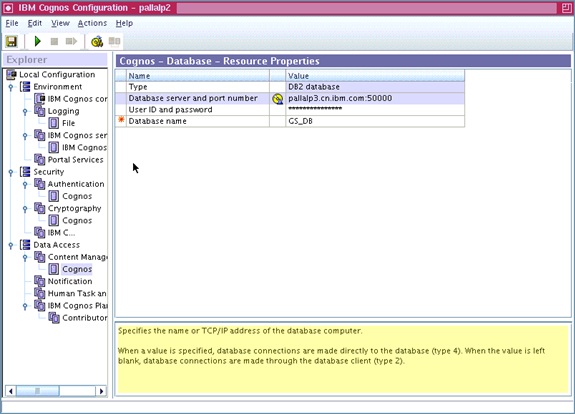575x414 pixels.
Task: Click the DB2 database type value
Action: tap(375, 87)
